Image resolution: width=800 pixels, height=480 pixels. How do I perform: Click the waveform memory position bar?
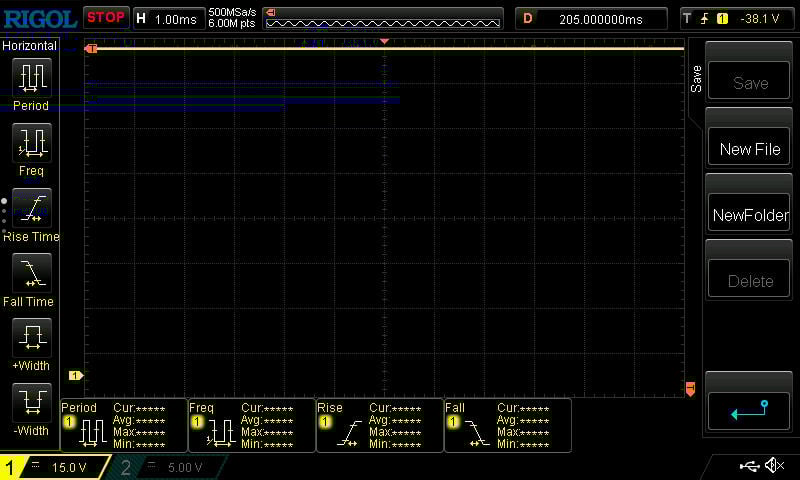383,18
